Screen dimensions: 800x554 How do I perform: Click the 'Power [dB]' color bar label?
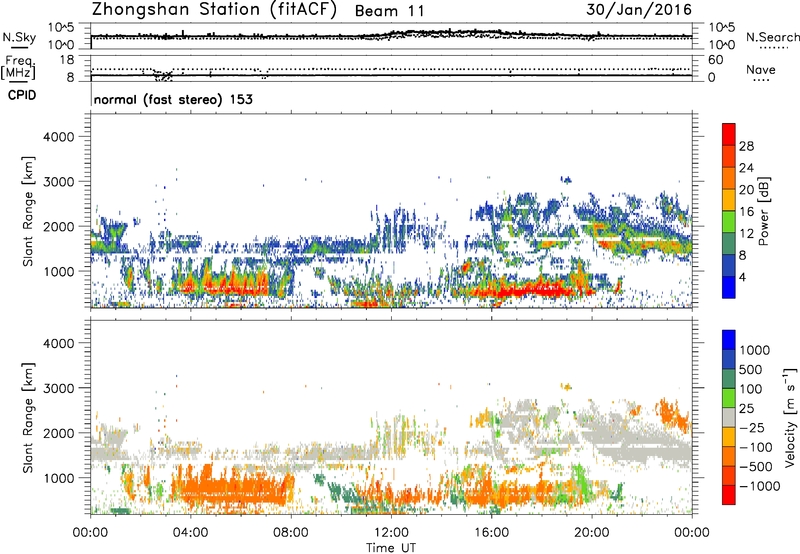point(763,211)
